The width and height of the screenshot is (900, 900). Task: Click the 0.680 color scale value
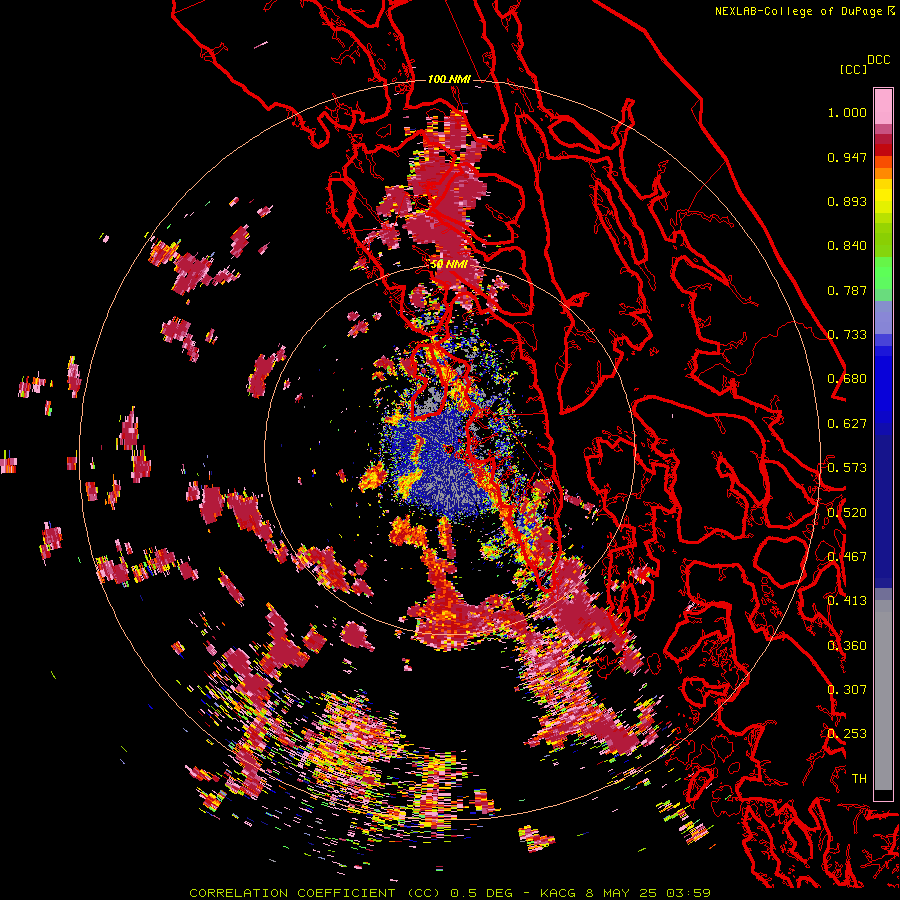click(847, 379)
